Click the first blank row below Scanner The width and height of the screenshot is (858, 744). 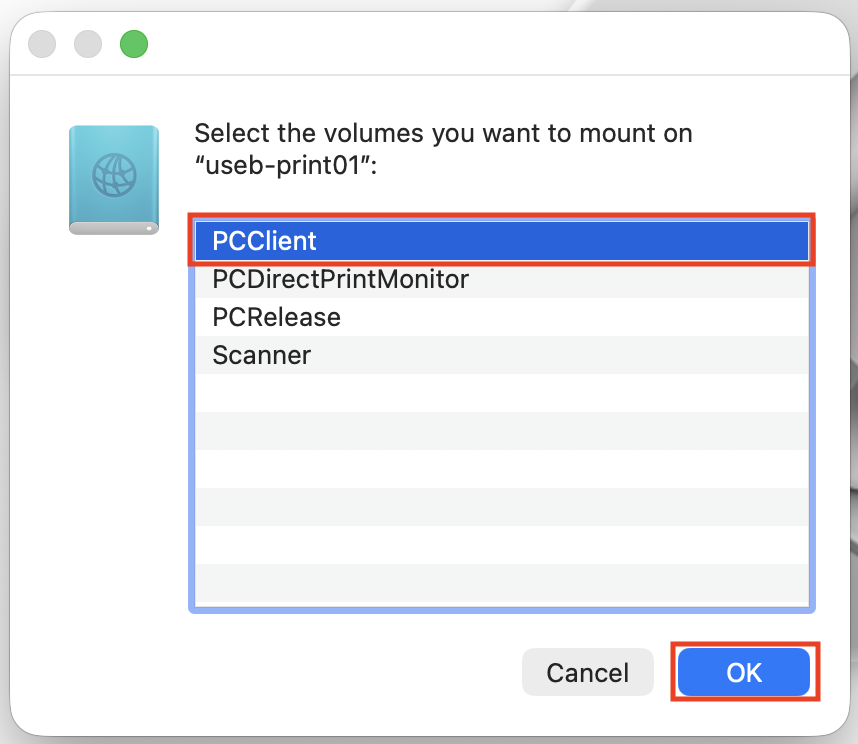500,393
